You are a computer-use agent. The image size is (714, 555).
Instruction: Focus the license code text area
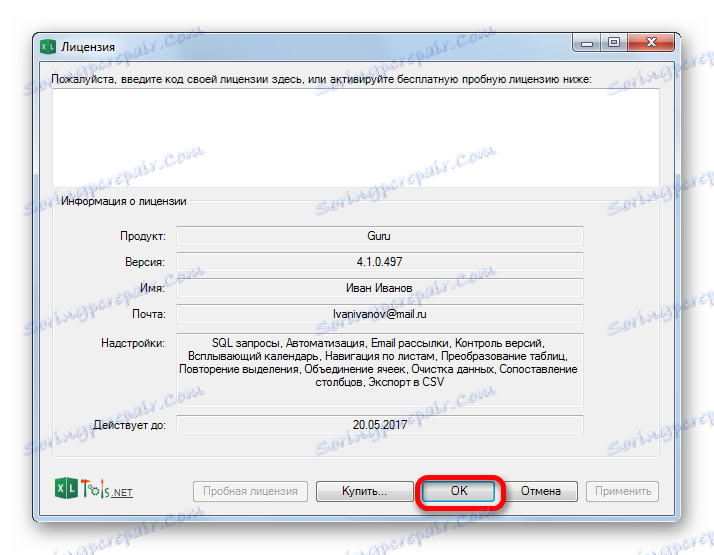point(356,137)
